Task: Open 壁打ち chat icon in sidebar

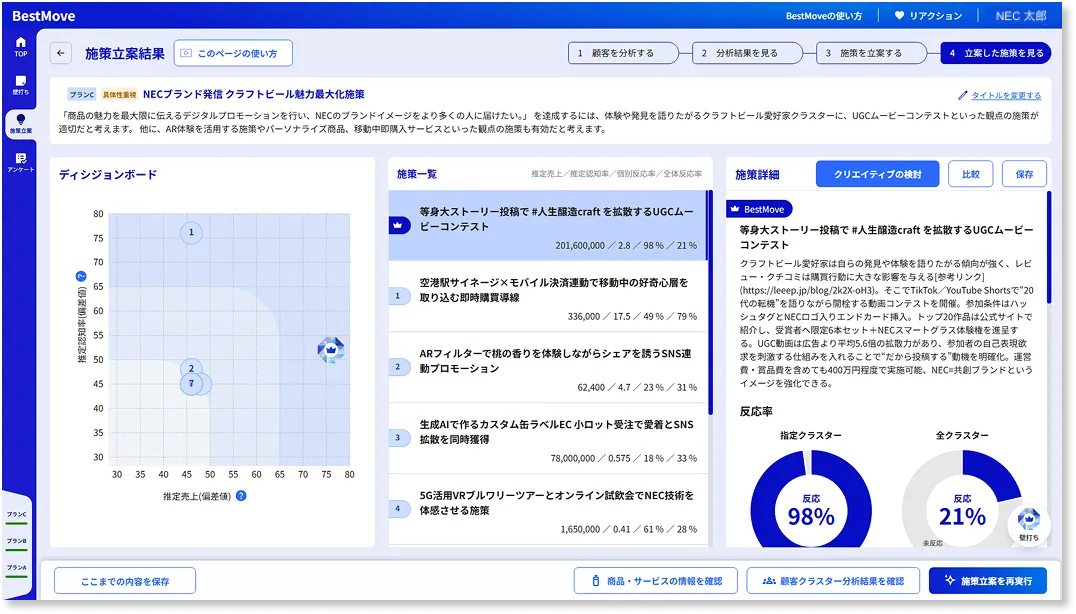Action: click(21, 85)
